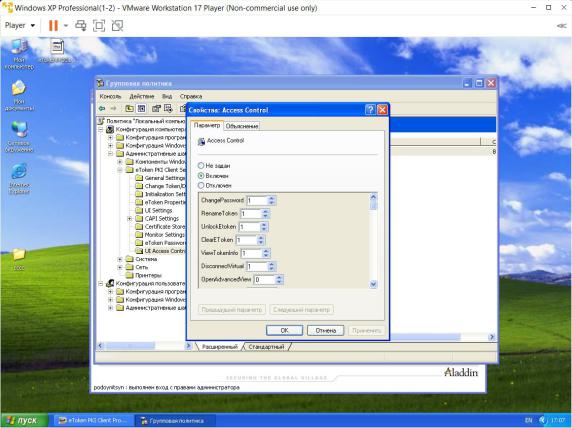Select the yellow folder icon on desktop
Image resolution: width=572 pixels, height=428 pixels.
pos(19,259)
